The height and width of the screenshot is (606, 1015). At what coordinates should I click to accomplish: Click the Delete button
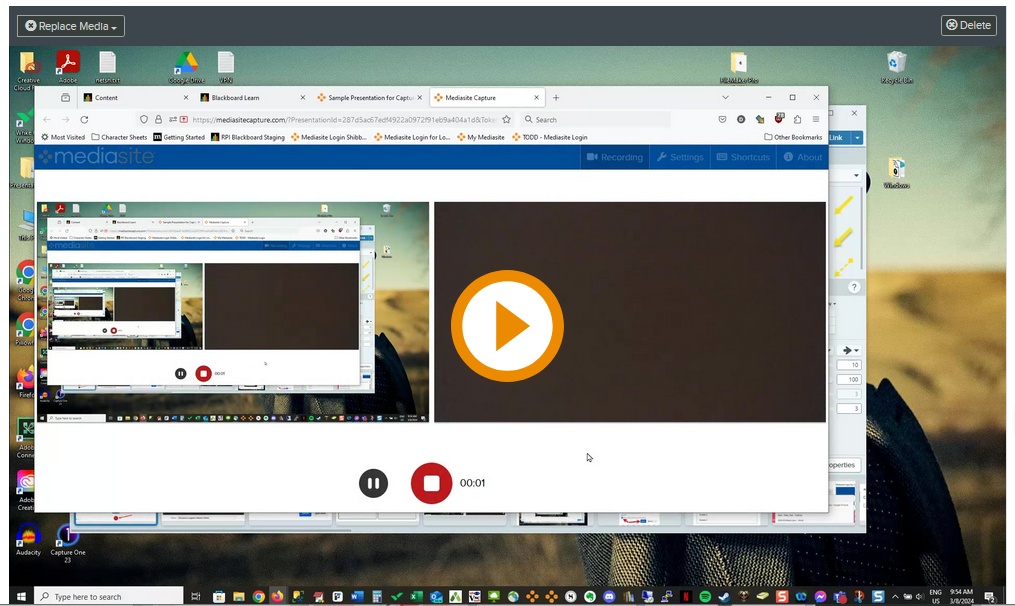(x=968, y=25)
